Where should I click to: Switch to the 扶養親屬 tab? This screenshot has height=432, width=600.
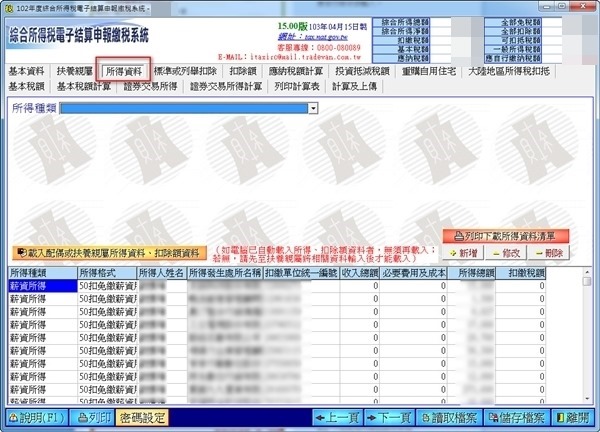[x=75, y=71]
